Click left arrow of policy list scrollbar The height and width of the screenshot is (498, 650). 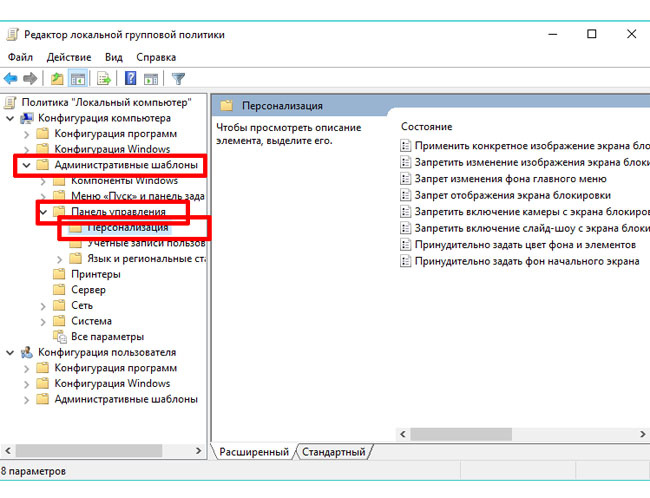pyautogui.click(x=403, y=434)
